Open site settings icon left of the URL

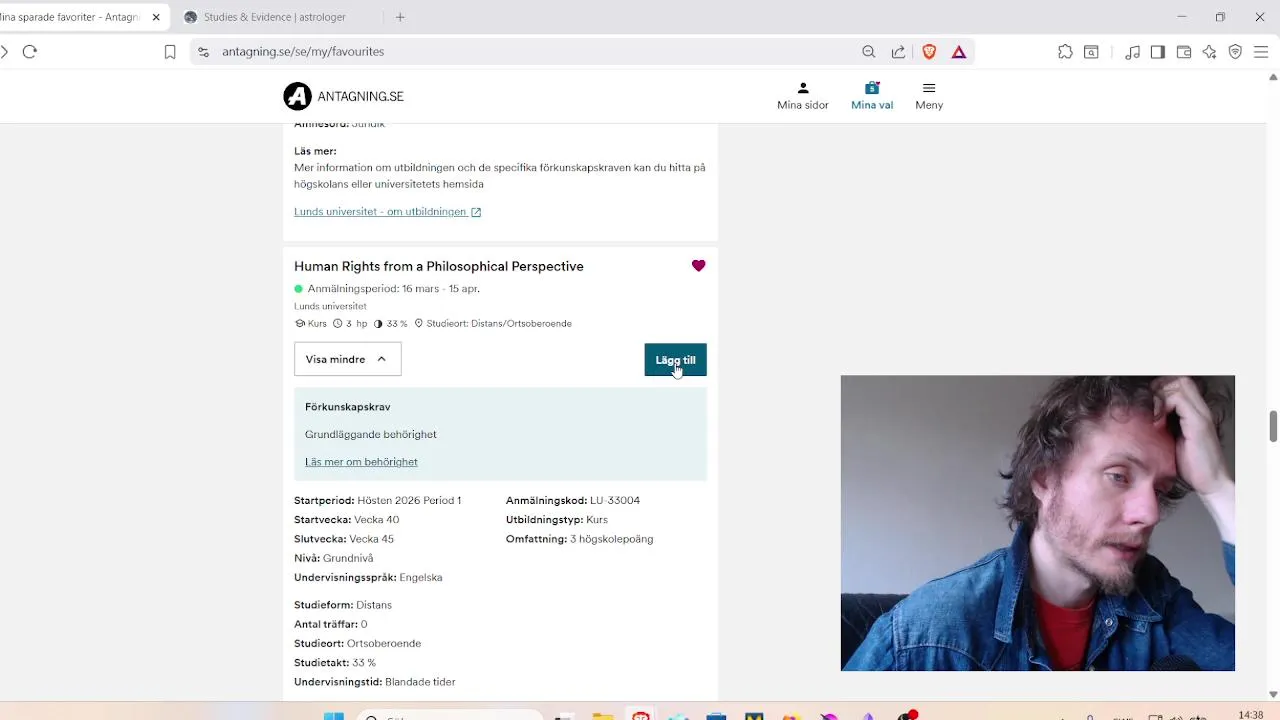204,52
